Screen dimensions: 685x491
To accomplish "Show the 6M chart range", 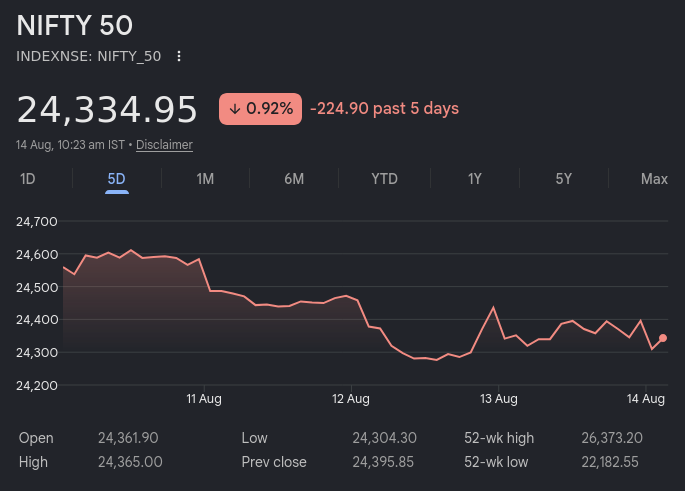I will [294, 179].
